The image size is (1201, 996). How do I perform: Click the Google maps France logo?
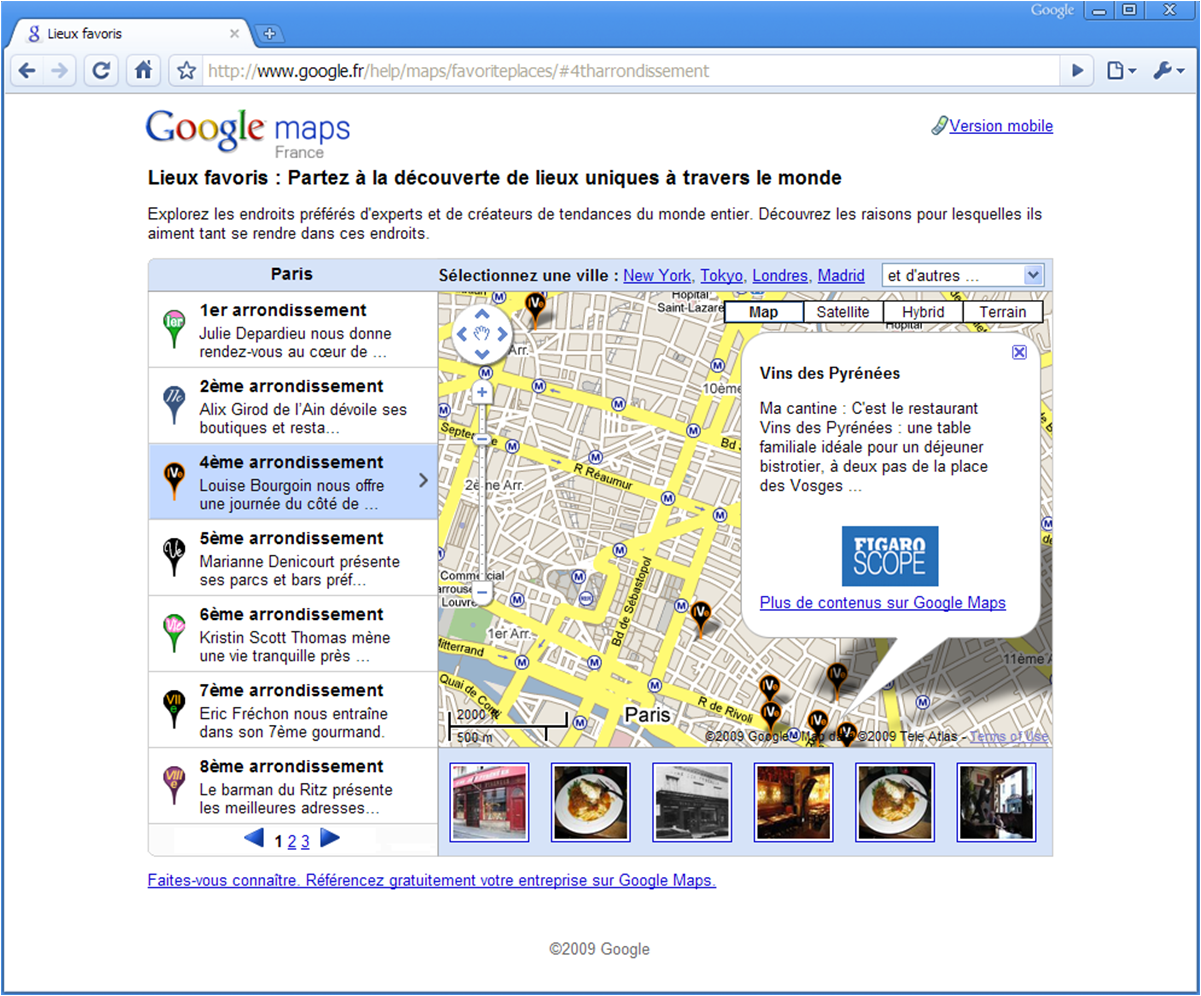[248, 132]
